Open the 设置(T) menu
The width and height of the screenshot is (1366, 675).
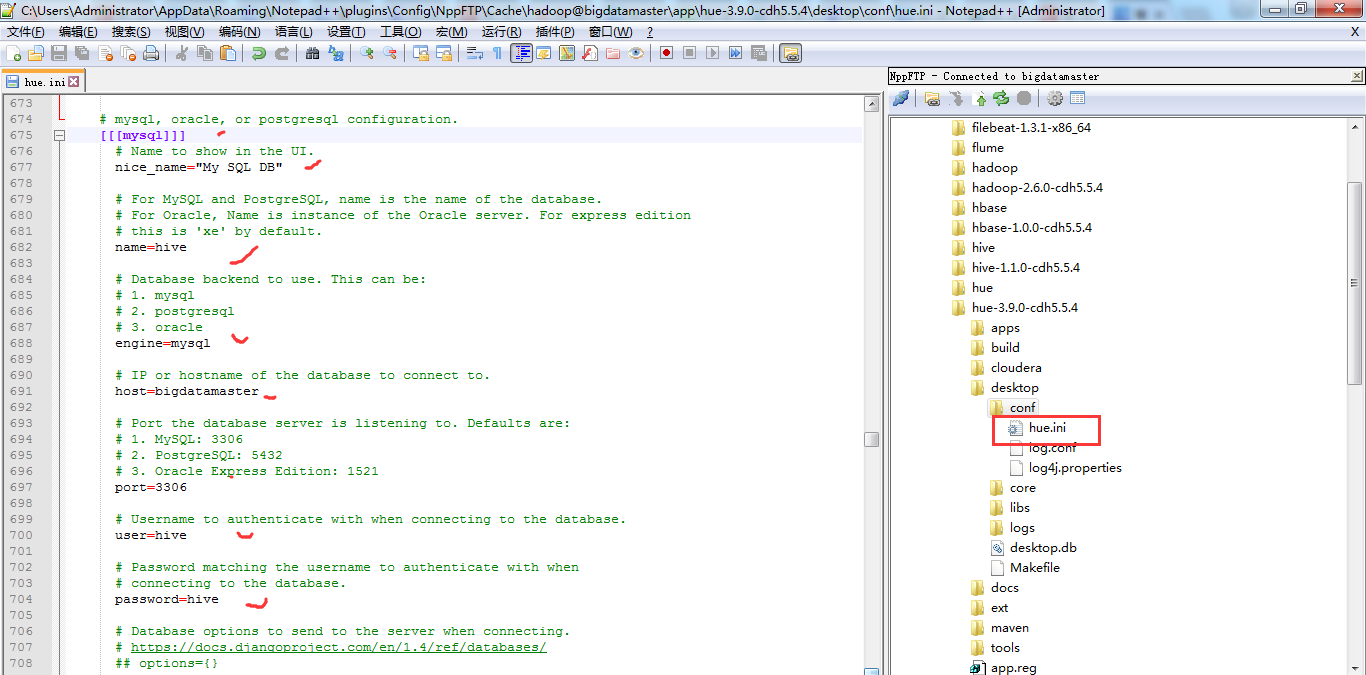pos(346,32)
